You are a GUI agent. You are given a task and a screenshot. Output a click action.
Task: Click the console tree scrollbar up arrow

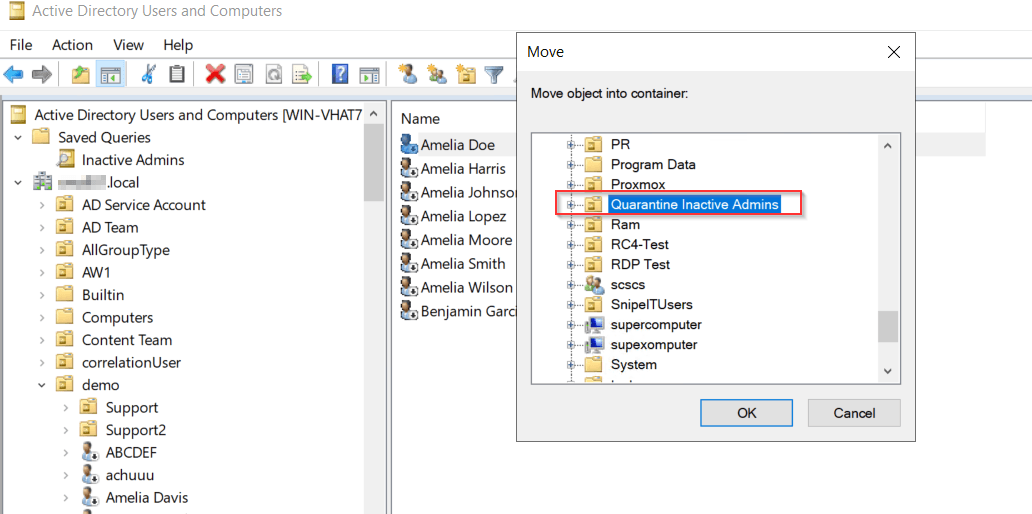click(x=374, y=114)
